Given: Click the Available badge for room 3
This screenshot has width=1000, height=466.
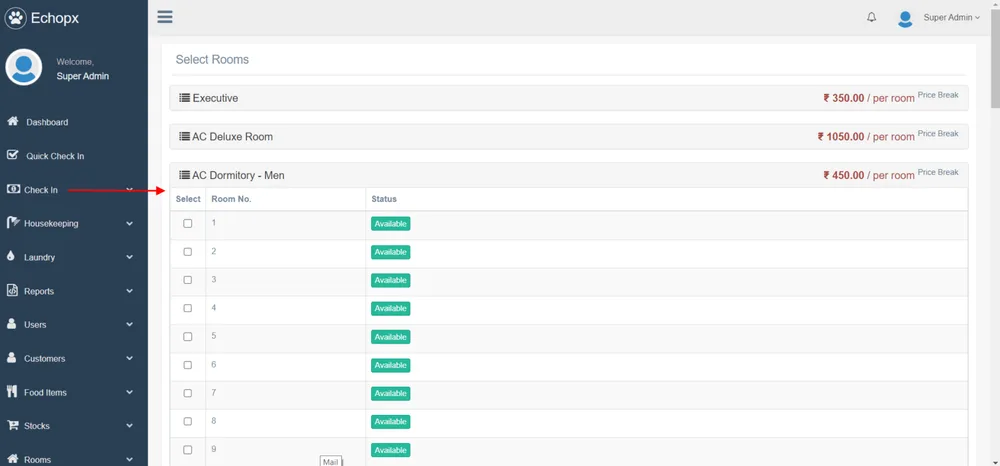Looking at the screenshot, I should tap(390, 280).
